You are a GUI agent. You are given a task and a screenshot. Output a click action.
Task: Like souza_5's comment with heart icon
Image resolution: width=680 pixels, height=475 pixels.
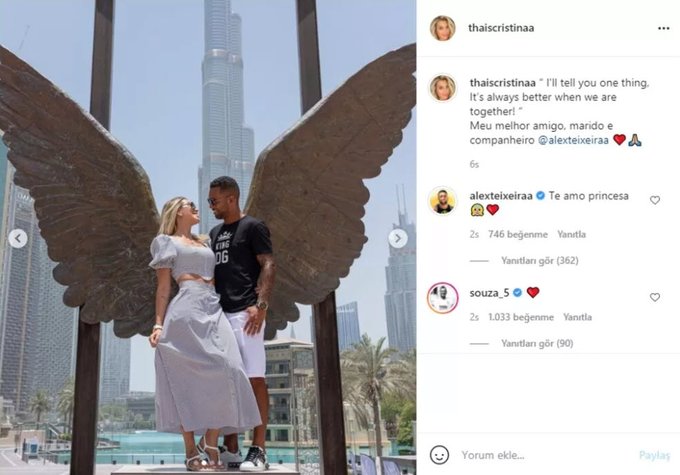click(x=654, y=297)
